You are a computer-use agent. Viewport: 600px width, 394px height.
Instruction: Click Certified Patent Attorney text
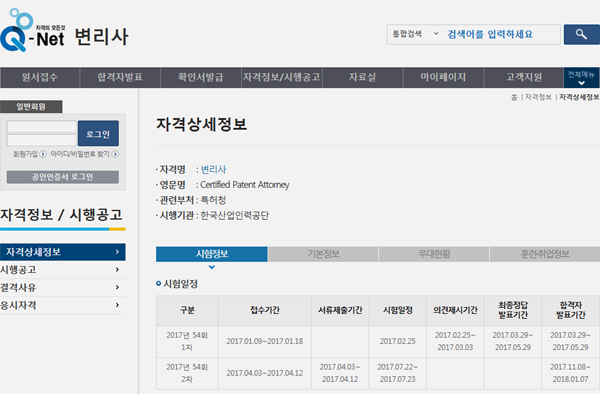click(x=245, y=185)
